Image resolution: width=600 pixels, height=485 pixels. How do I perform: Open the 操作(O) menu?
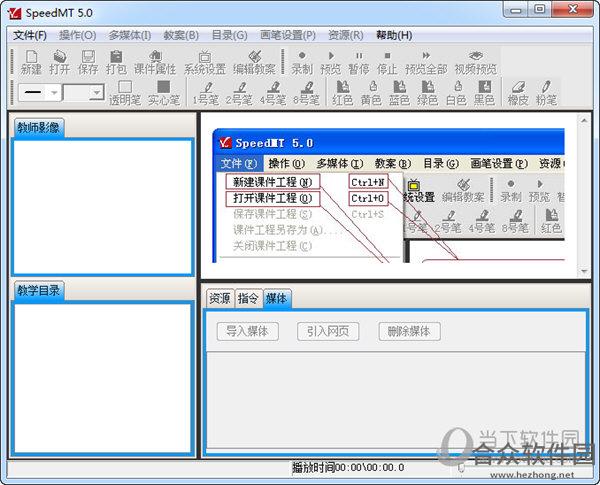tap(77, 36)
